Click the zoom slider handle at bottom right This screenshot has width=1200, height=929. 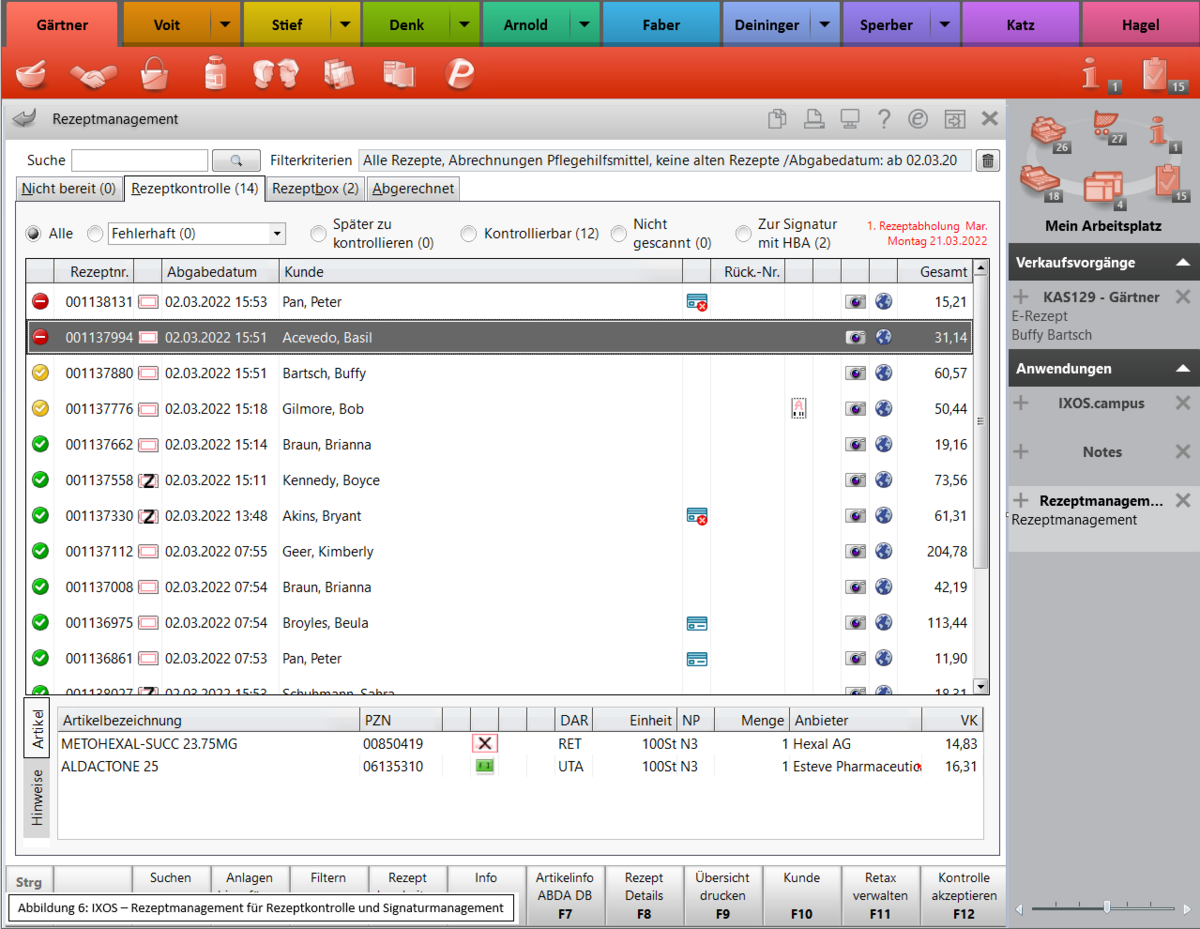(1107, 907)
